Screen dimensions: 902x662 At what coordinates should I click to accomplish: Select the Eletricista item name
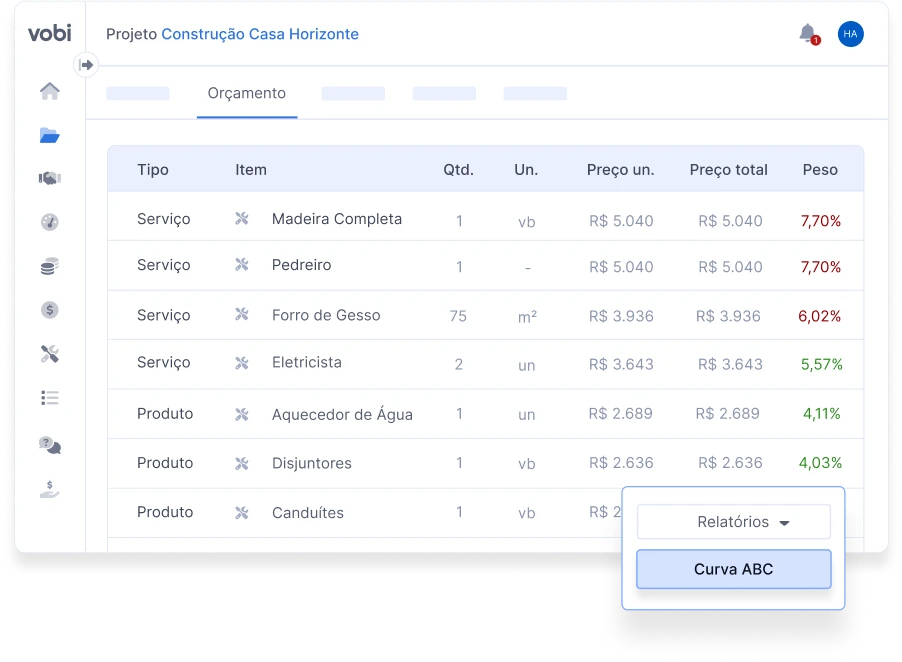click(307, 362)
